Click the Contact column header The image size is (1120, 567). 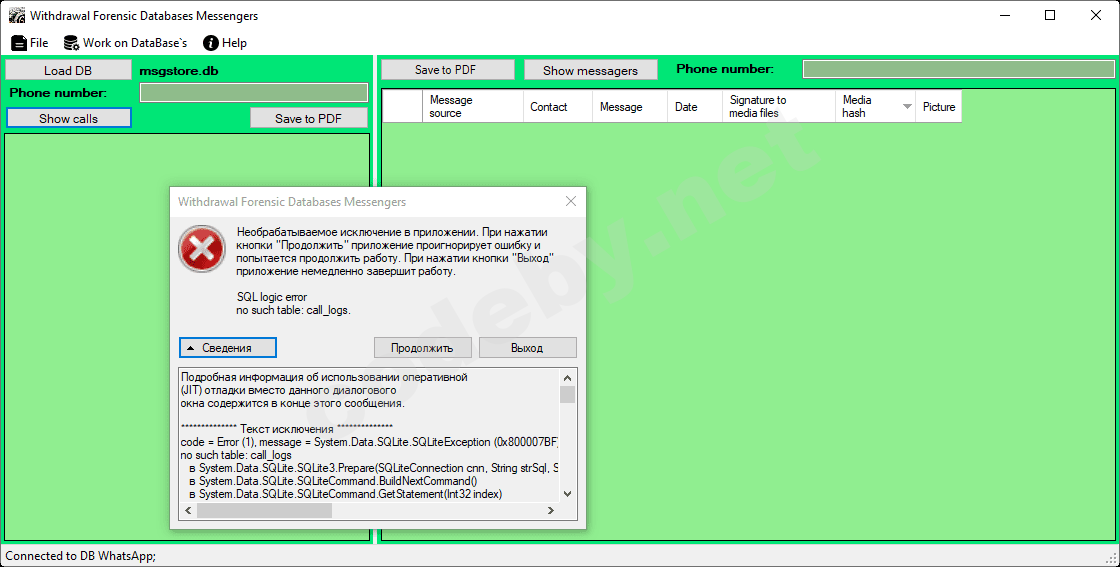coord(558,106)
